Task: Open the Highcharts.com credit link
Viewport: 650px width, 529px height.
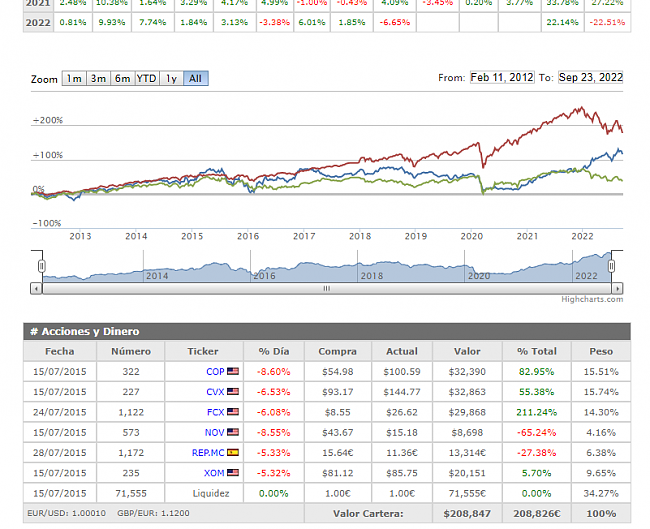Action: [x=592, y=299]
